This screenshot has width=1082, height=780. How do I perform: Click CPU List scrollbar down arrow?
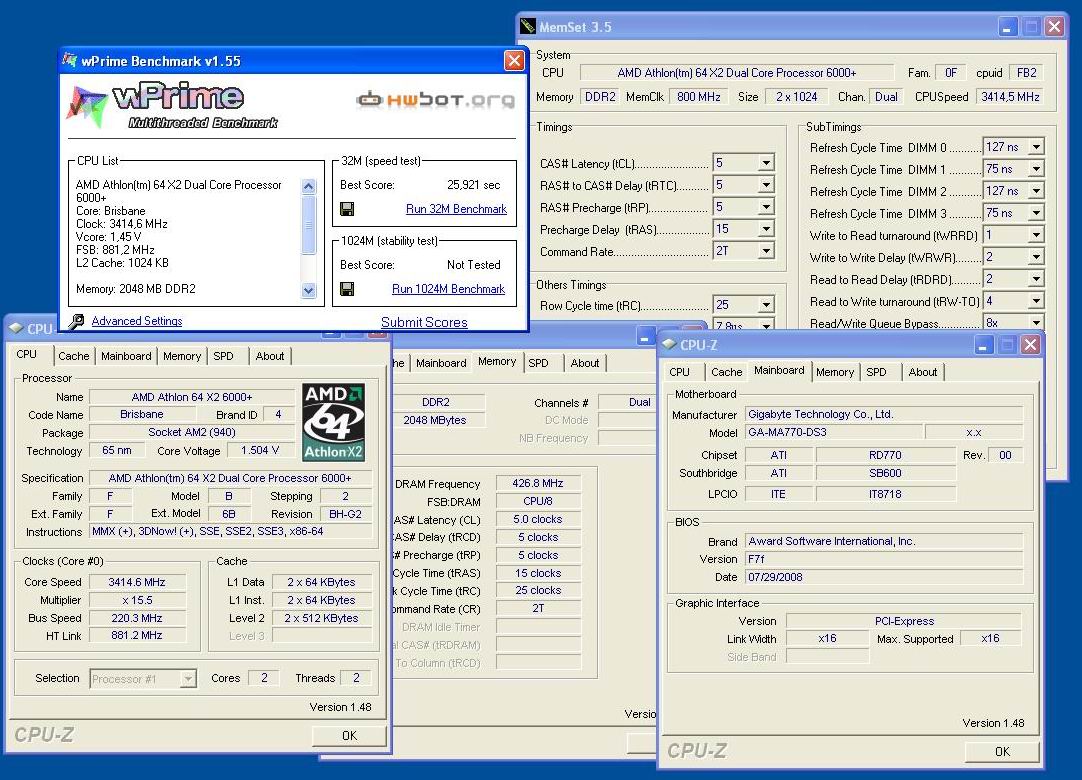tap(308, 291)
